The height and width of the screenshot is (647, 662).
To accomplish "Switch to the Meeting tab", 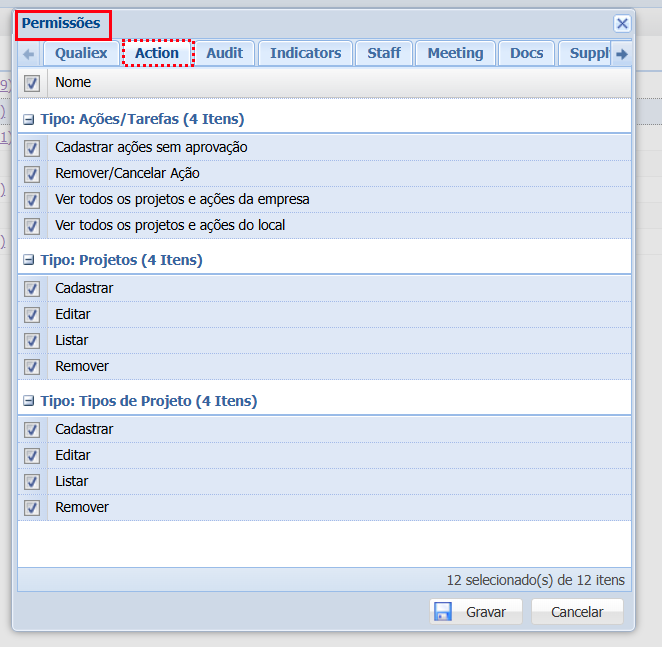I will tap(455, 53).
